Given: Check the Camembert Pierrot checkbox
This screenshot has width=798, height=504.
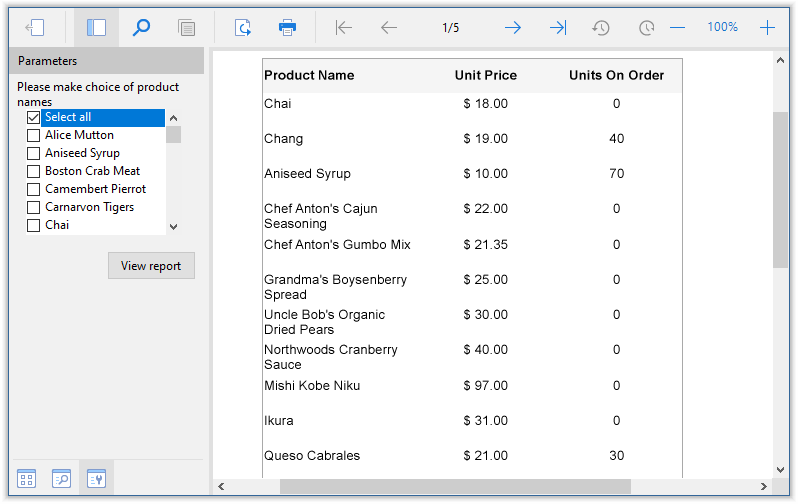Looking at the screenshot, I should pyautogui.click(x=34, y=189).
